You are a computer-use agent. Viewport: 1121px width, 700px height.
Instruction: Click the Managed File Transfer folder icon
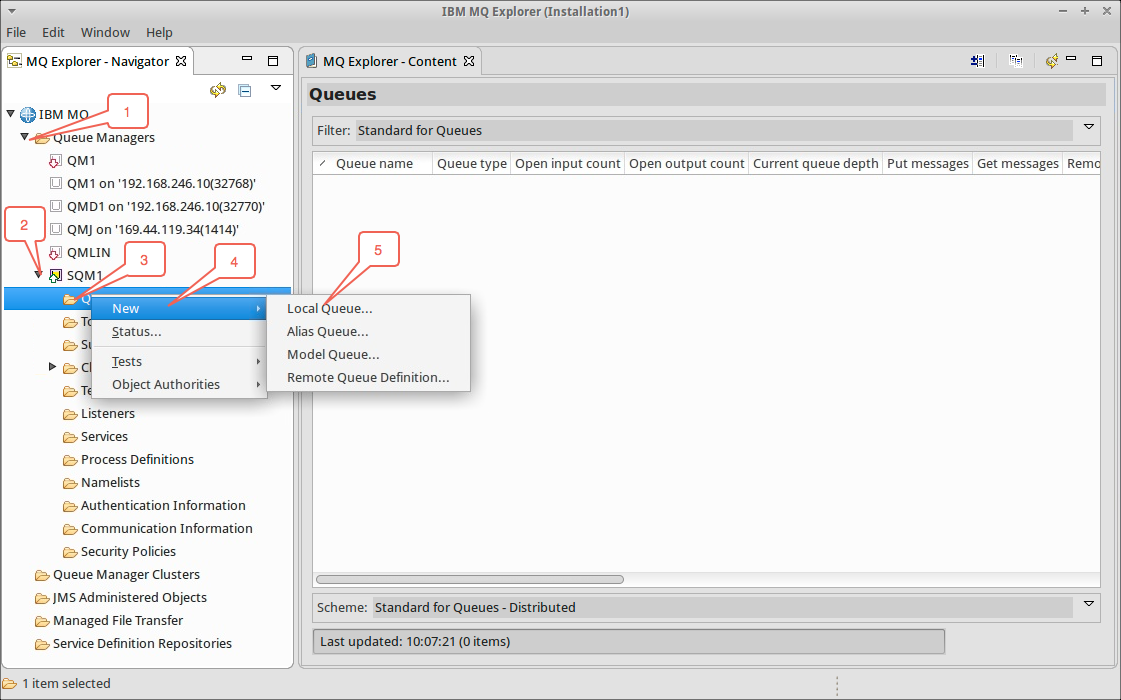42,621
